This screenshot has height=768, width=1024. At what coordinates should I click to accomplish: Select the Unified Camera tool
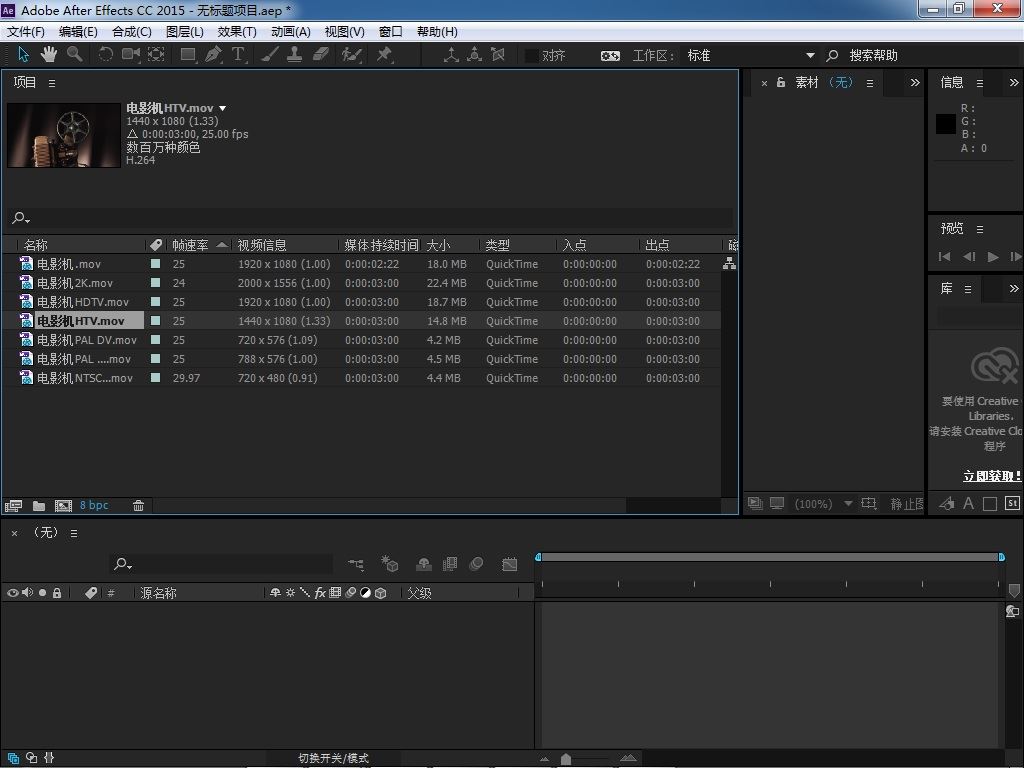pyautogui.click(x=131, y=55)
